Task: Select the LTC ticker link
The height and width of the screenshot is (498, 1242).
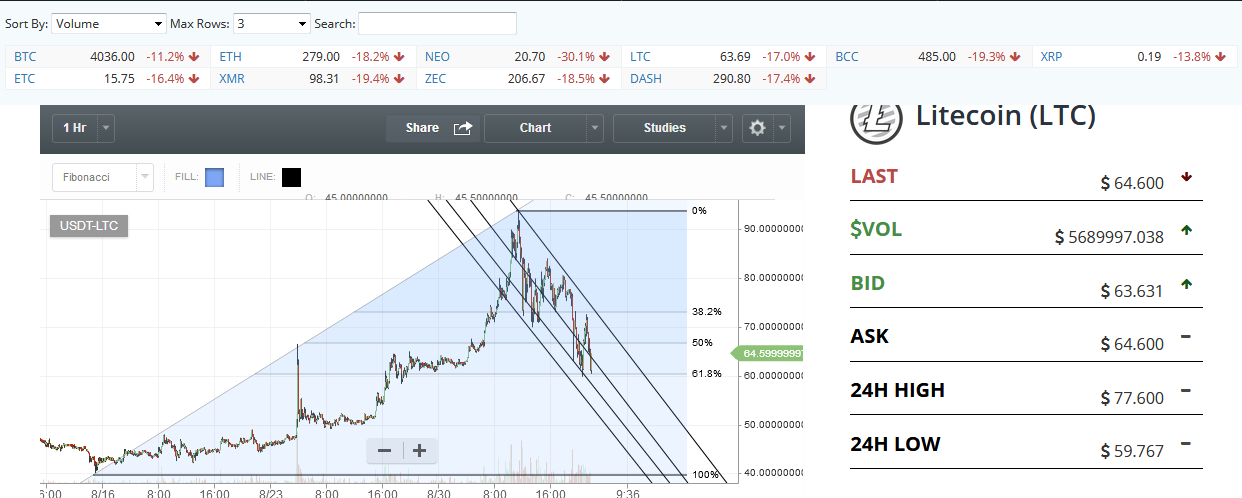Action: pos(640,57)
